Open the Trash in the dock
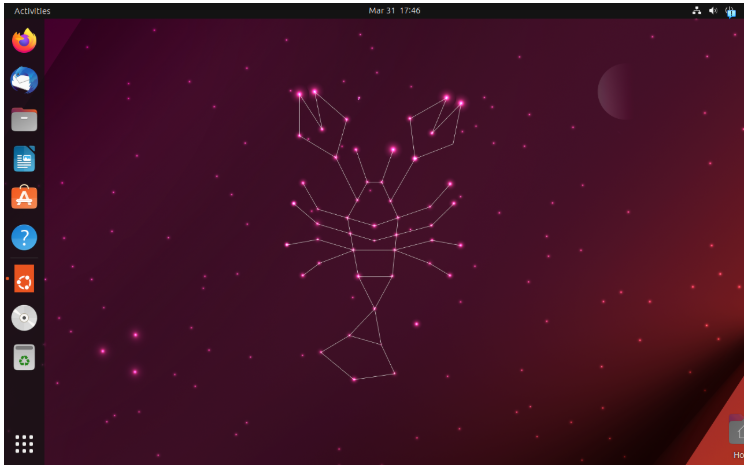747x465 pixels. pyautogui.click(x=24, y=357)
